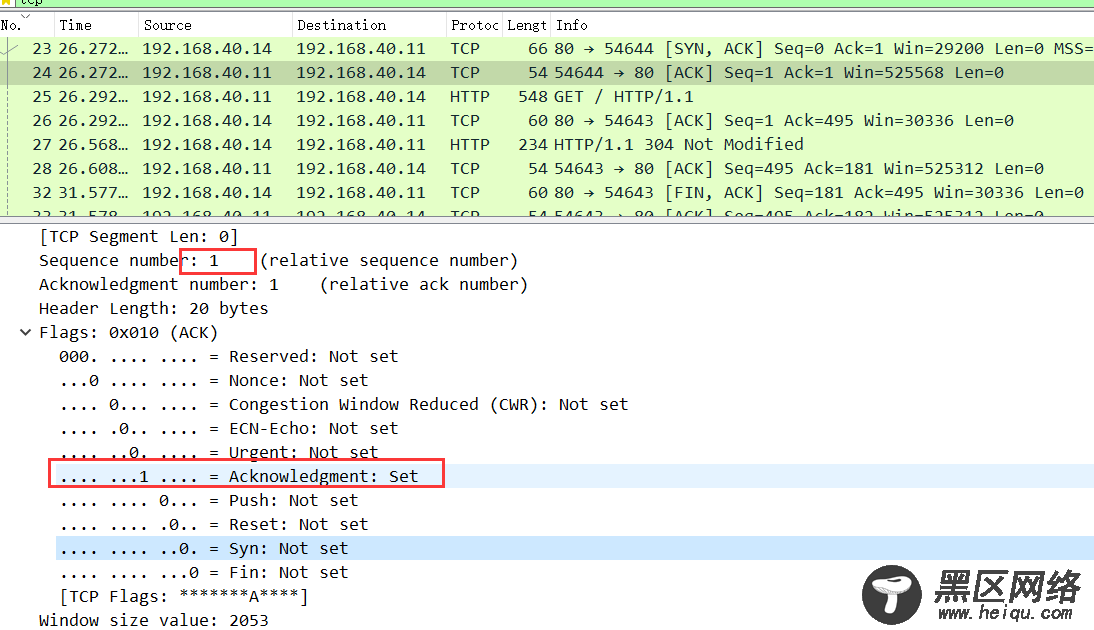The image size is (1094, 630).
Task: Select the Reset: Not set flag line
Action: coord(213,525)
